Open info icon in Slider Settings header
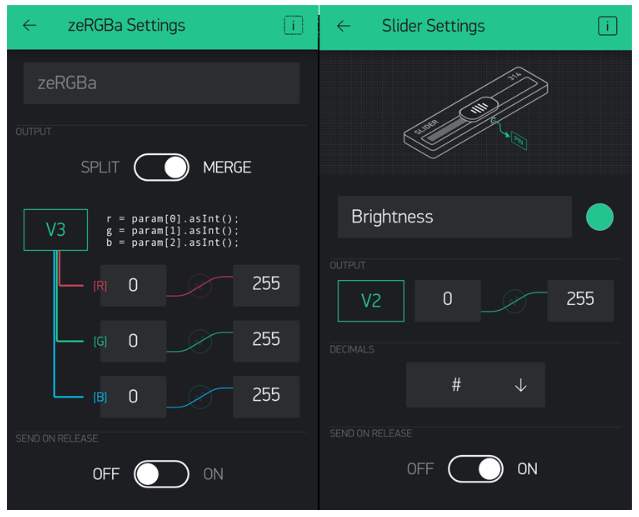 pos(607,26)
